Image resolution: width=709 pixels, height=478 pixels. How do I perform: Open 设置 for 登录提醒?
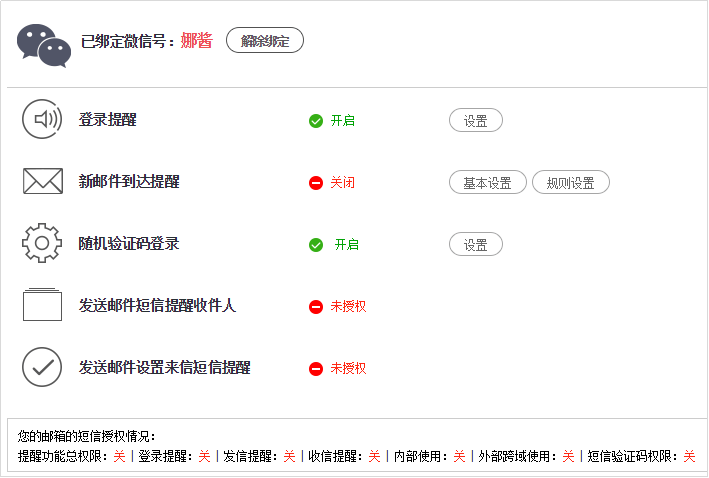pos(476,120)
